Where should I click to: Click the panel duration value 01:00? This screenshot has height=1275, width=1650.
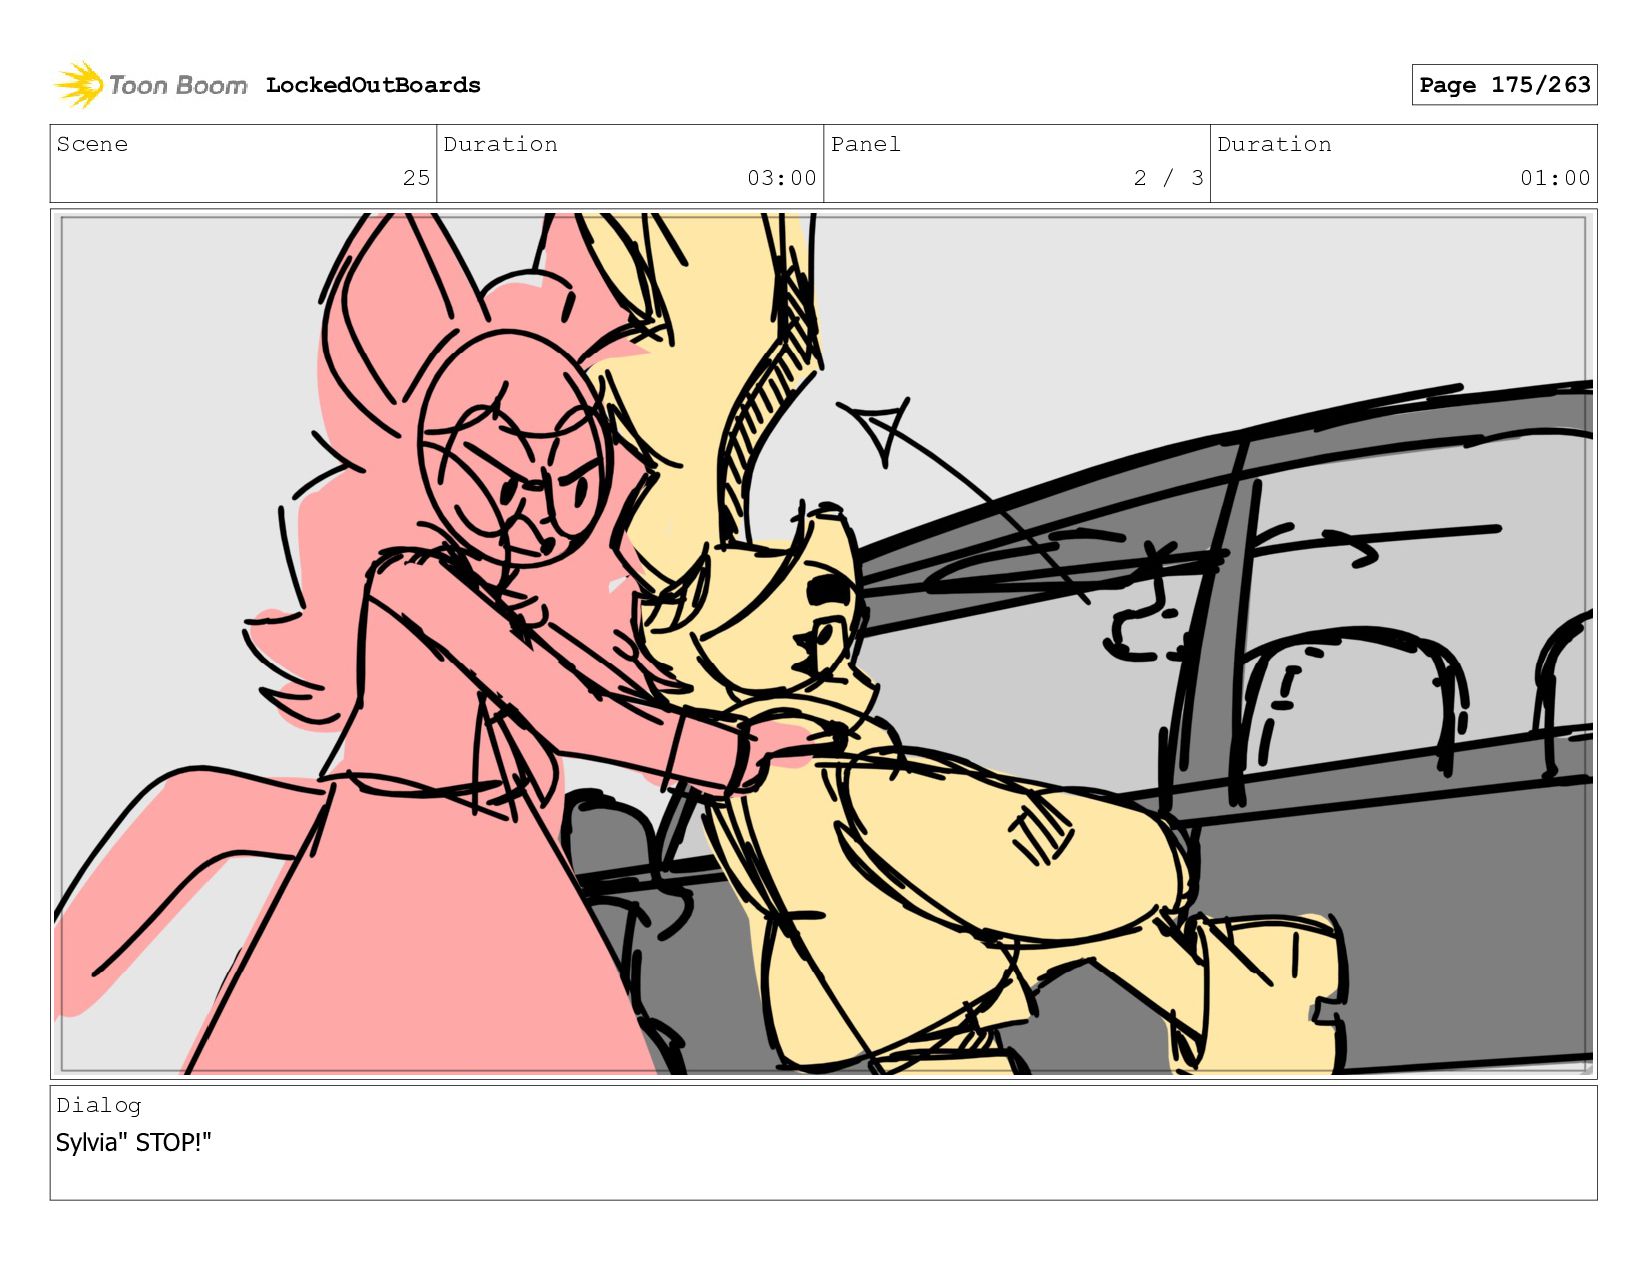coord(1555,178)
